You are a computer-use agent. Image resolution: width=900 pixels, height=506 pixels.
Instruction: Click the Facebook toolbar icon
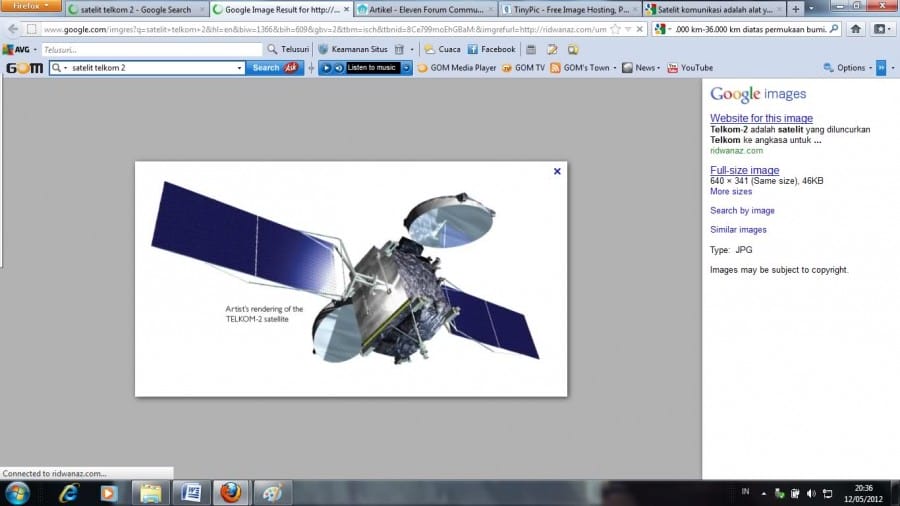(491, 49)
